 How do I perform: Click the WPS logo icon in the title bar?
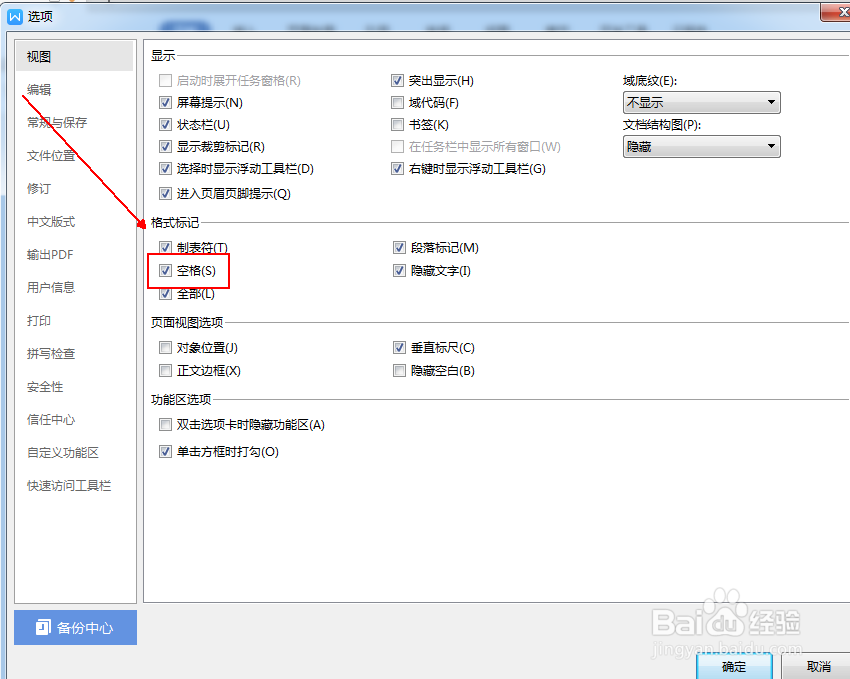pos(15,17)
